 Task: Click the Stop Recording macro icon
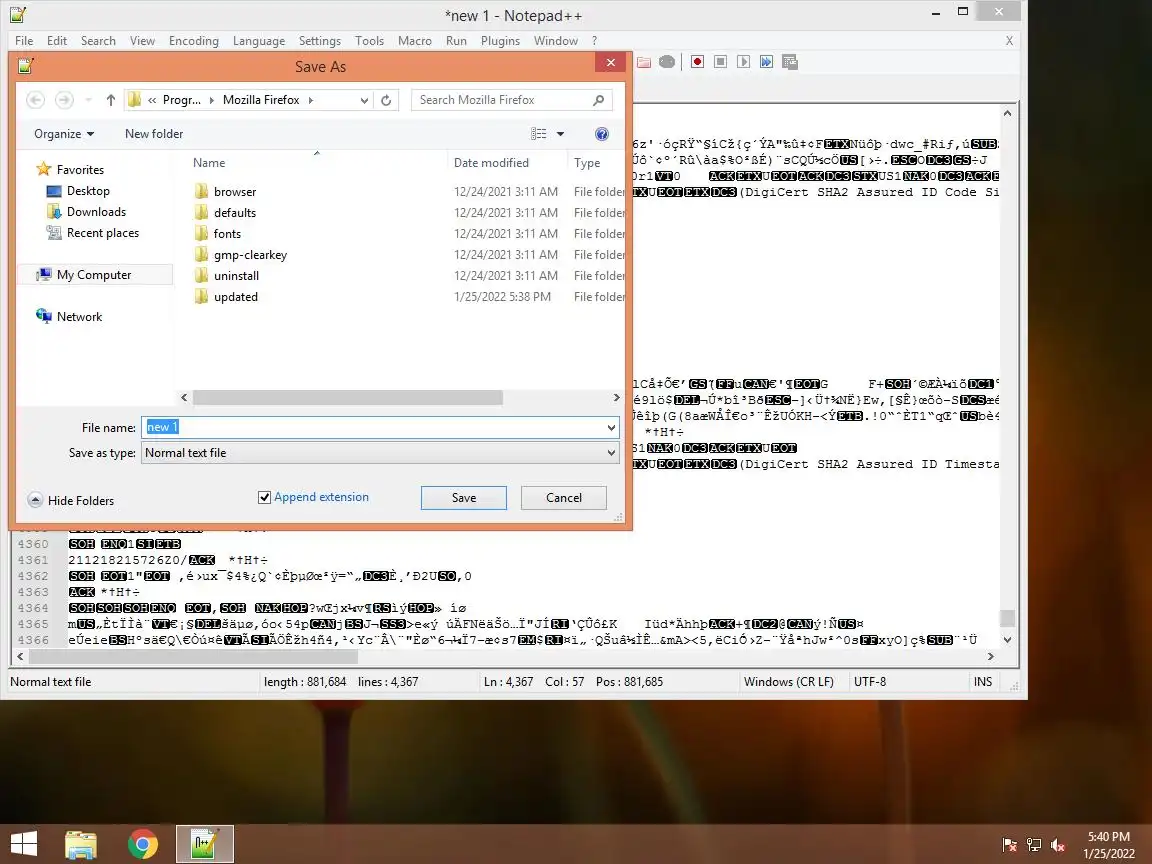720,62
